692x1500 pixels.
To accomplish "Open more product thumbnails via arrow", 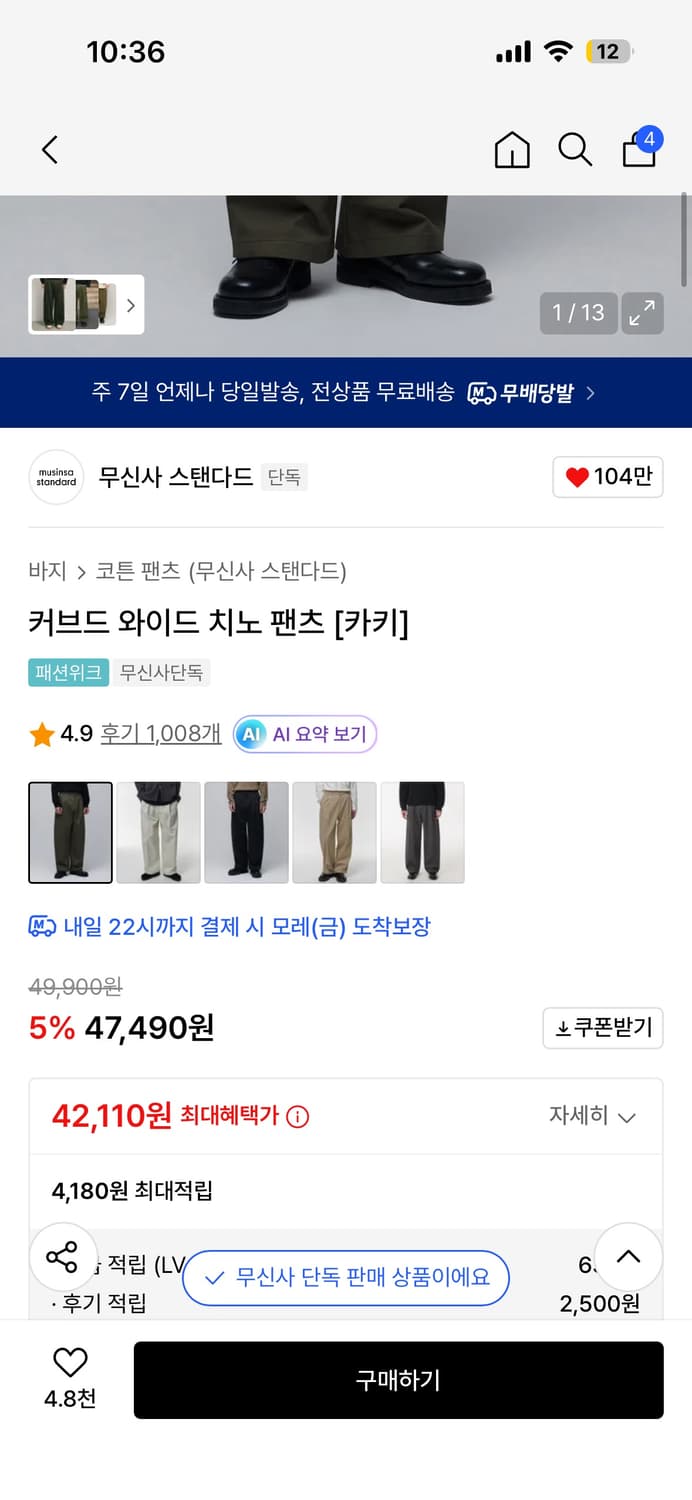I will 131,305.
